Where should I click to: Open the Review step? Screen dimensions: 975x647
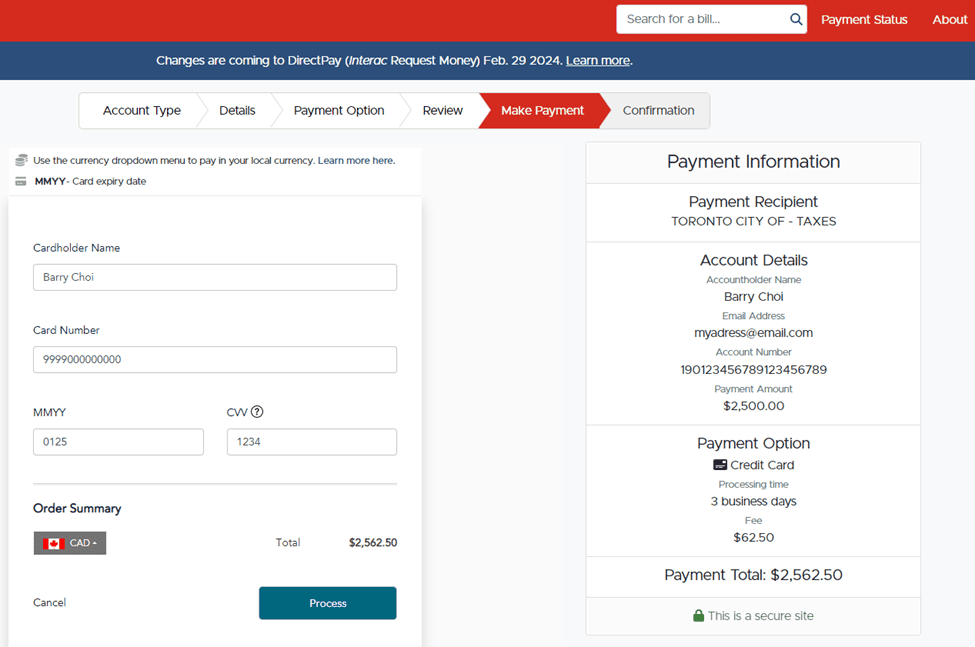(442, 111)
